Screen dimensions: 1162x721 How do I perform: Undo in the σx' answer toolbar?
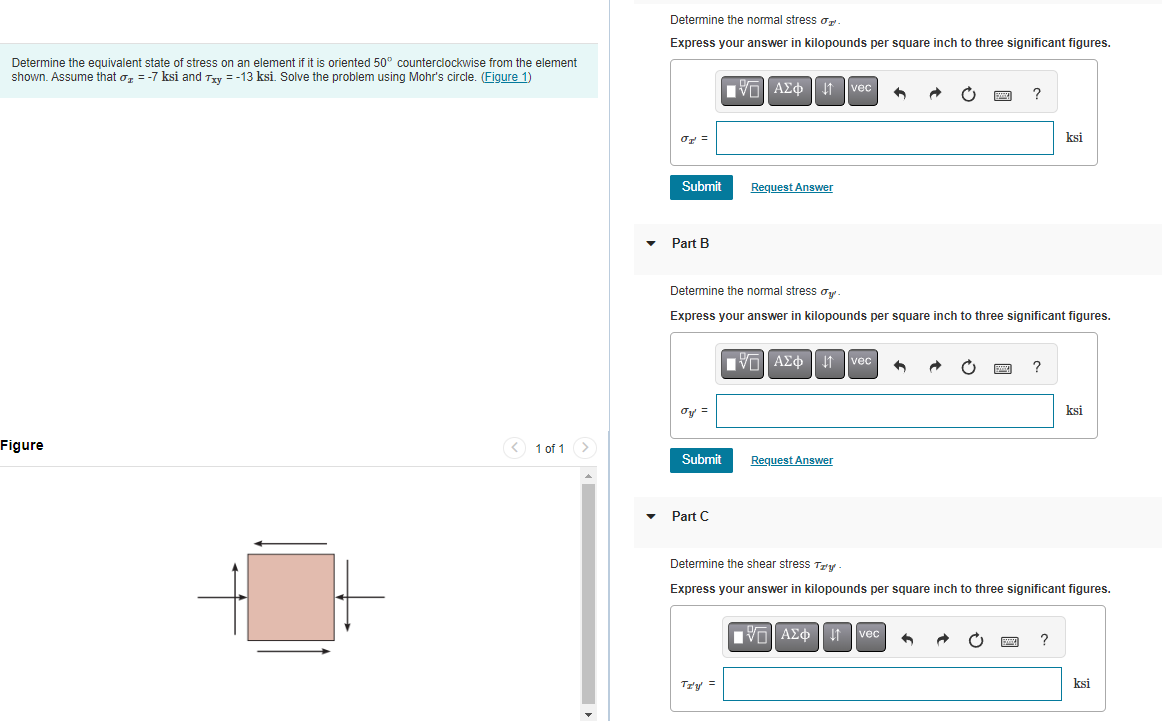pyautogui.click(x=900, y=94)
